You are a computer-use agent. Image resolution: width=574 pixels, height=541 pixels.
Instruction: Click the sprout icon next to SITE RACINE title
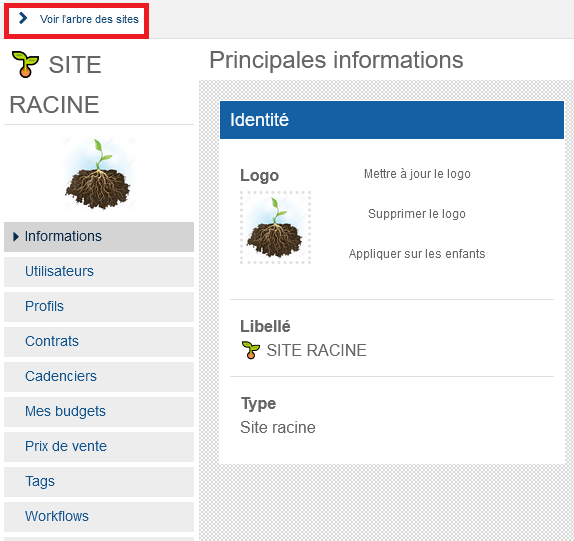pos(25,64)
